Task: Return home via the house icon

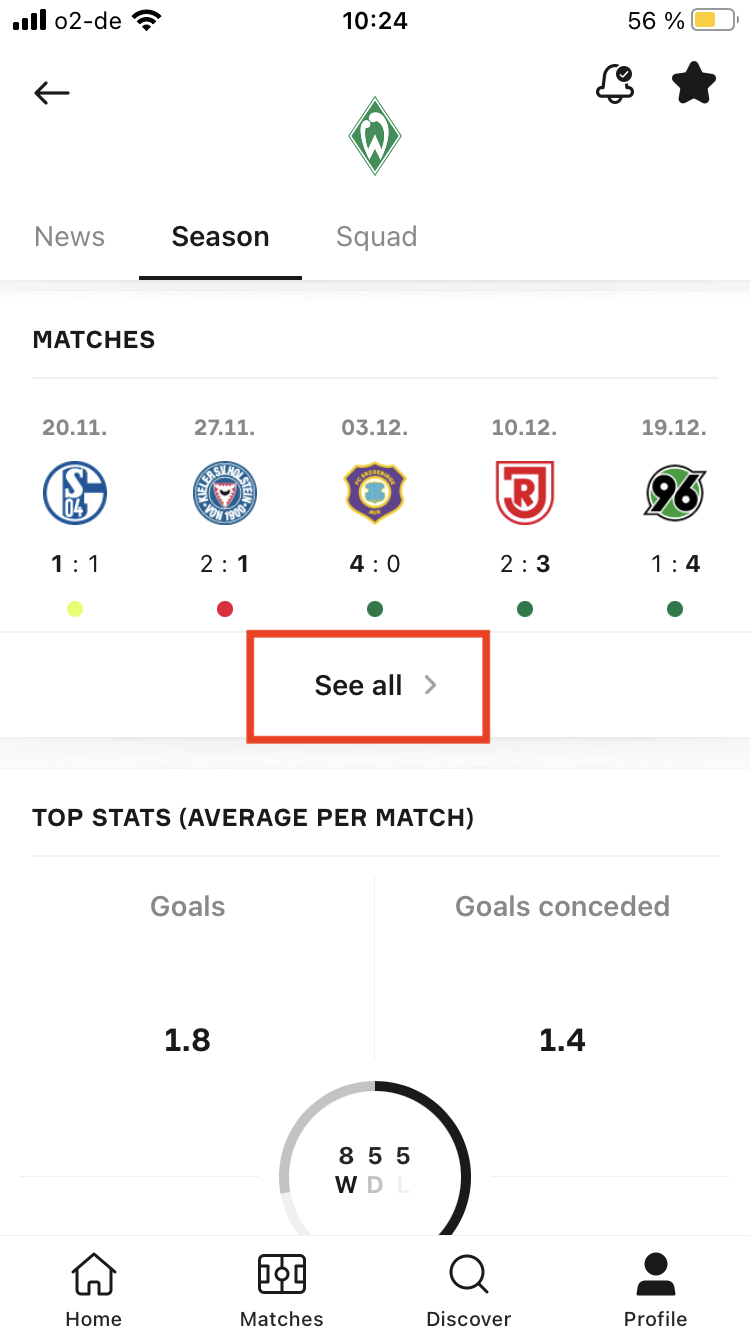Action: [x=93, y=1287]
